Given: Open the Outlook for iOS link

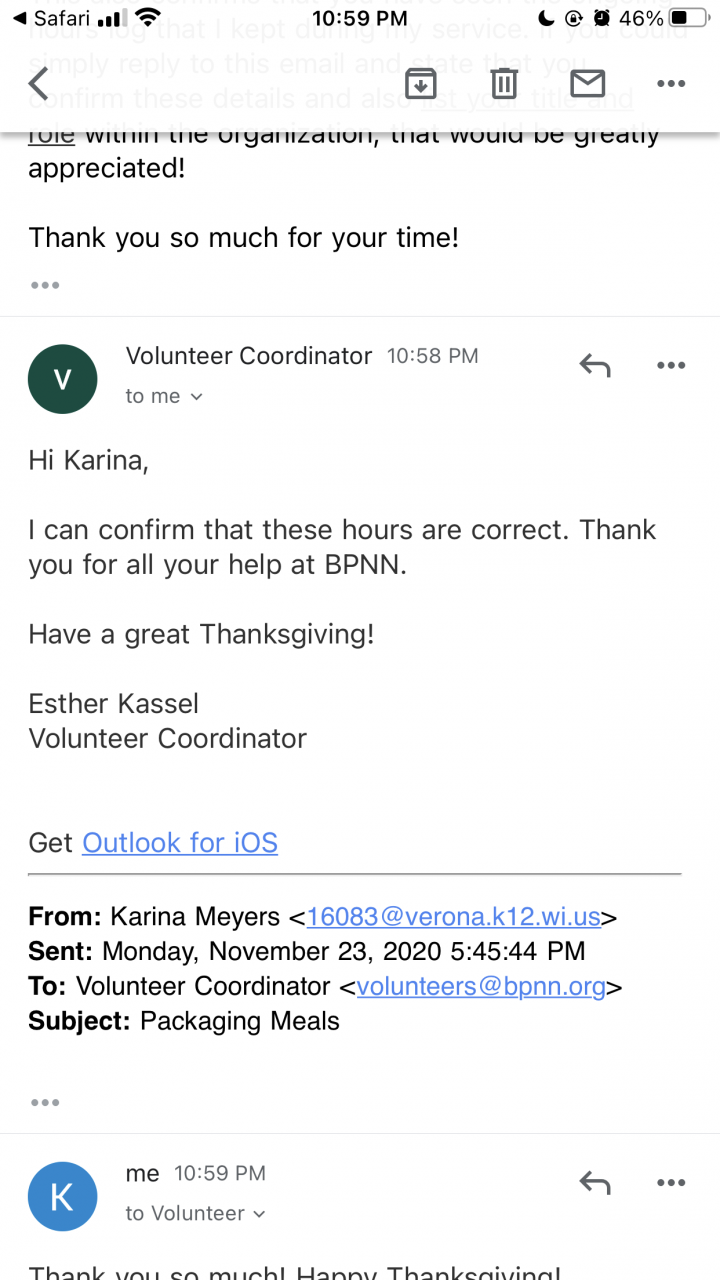Looking at the screenshot, I should (180, 843).
